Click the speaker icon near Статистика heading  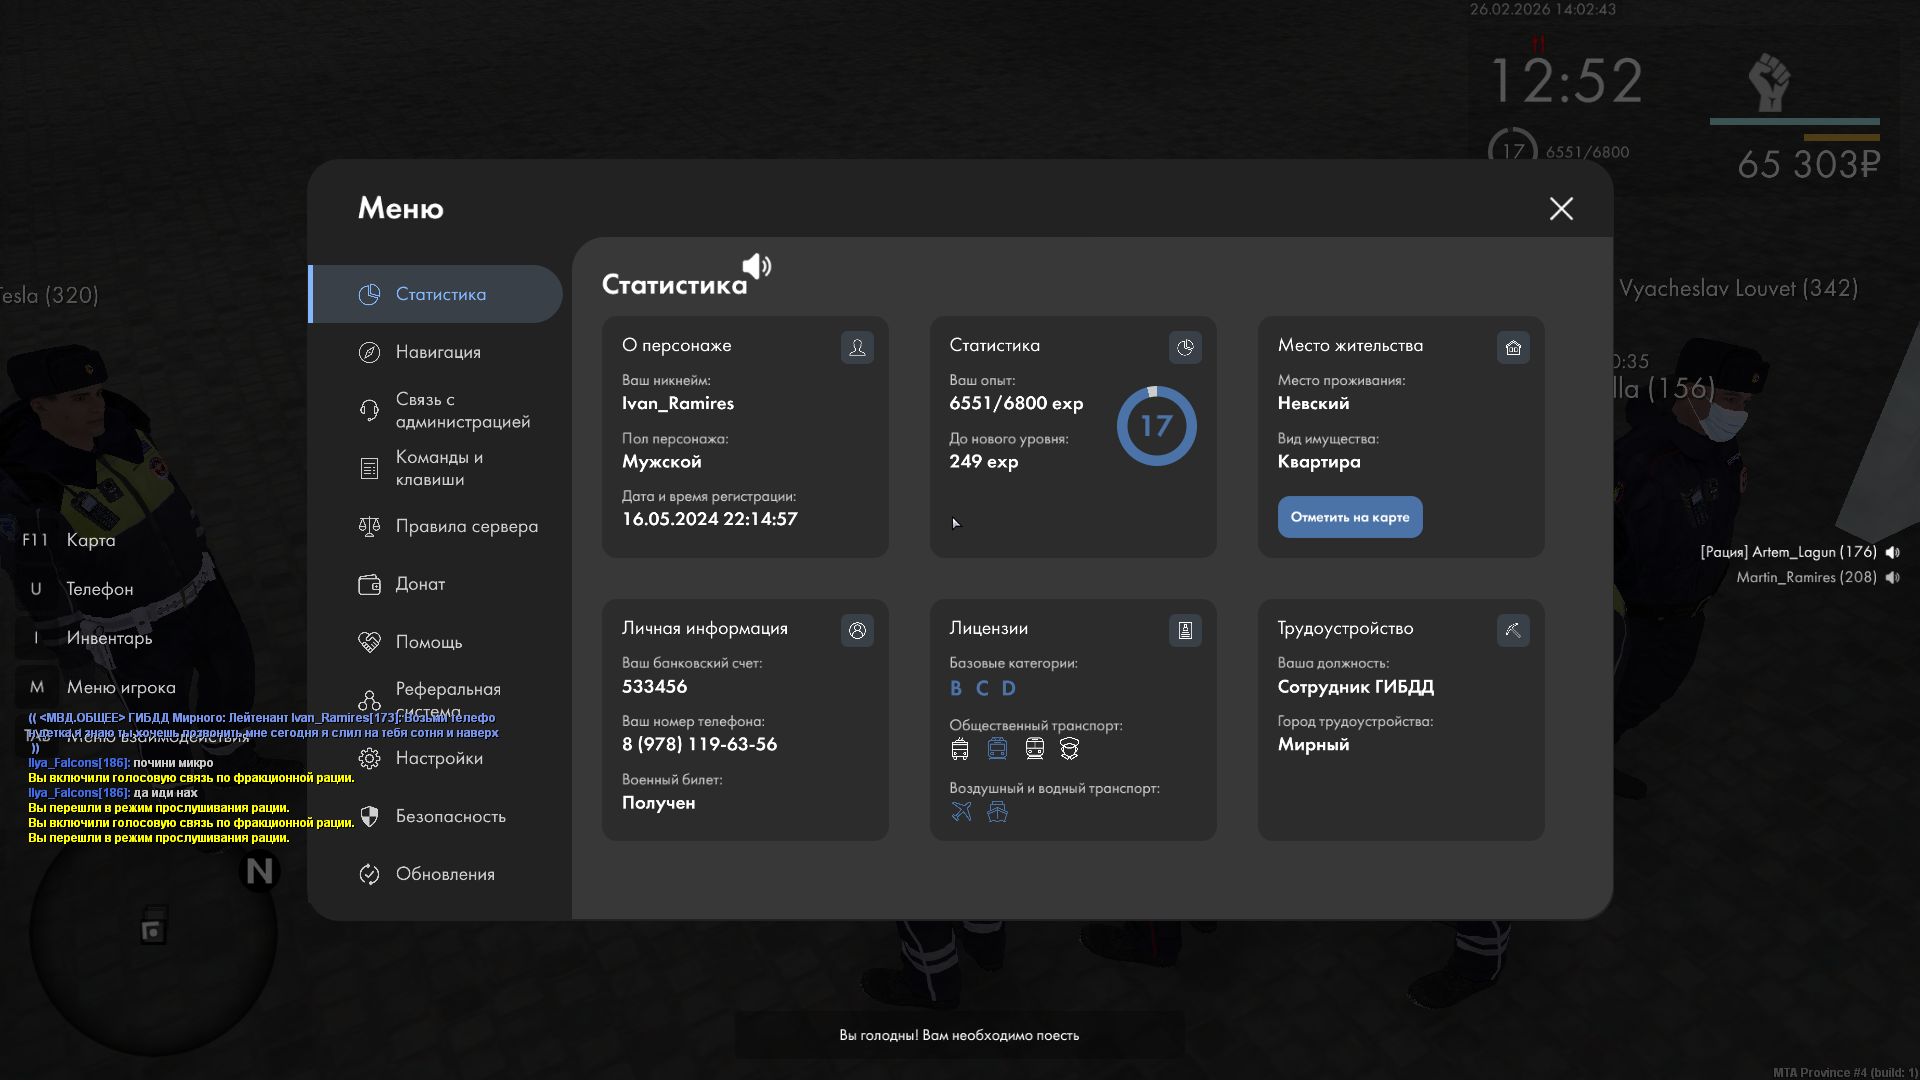tap(757, 266)
